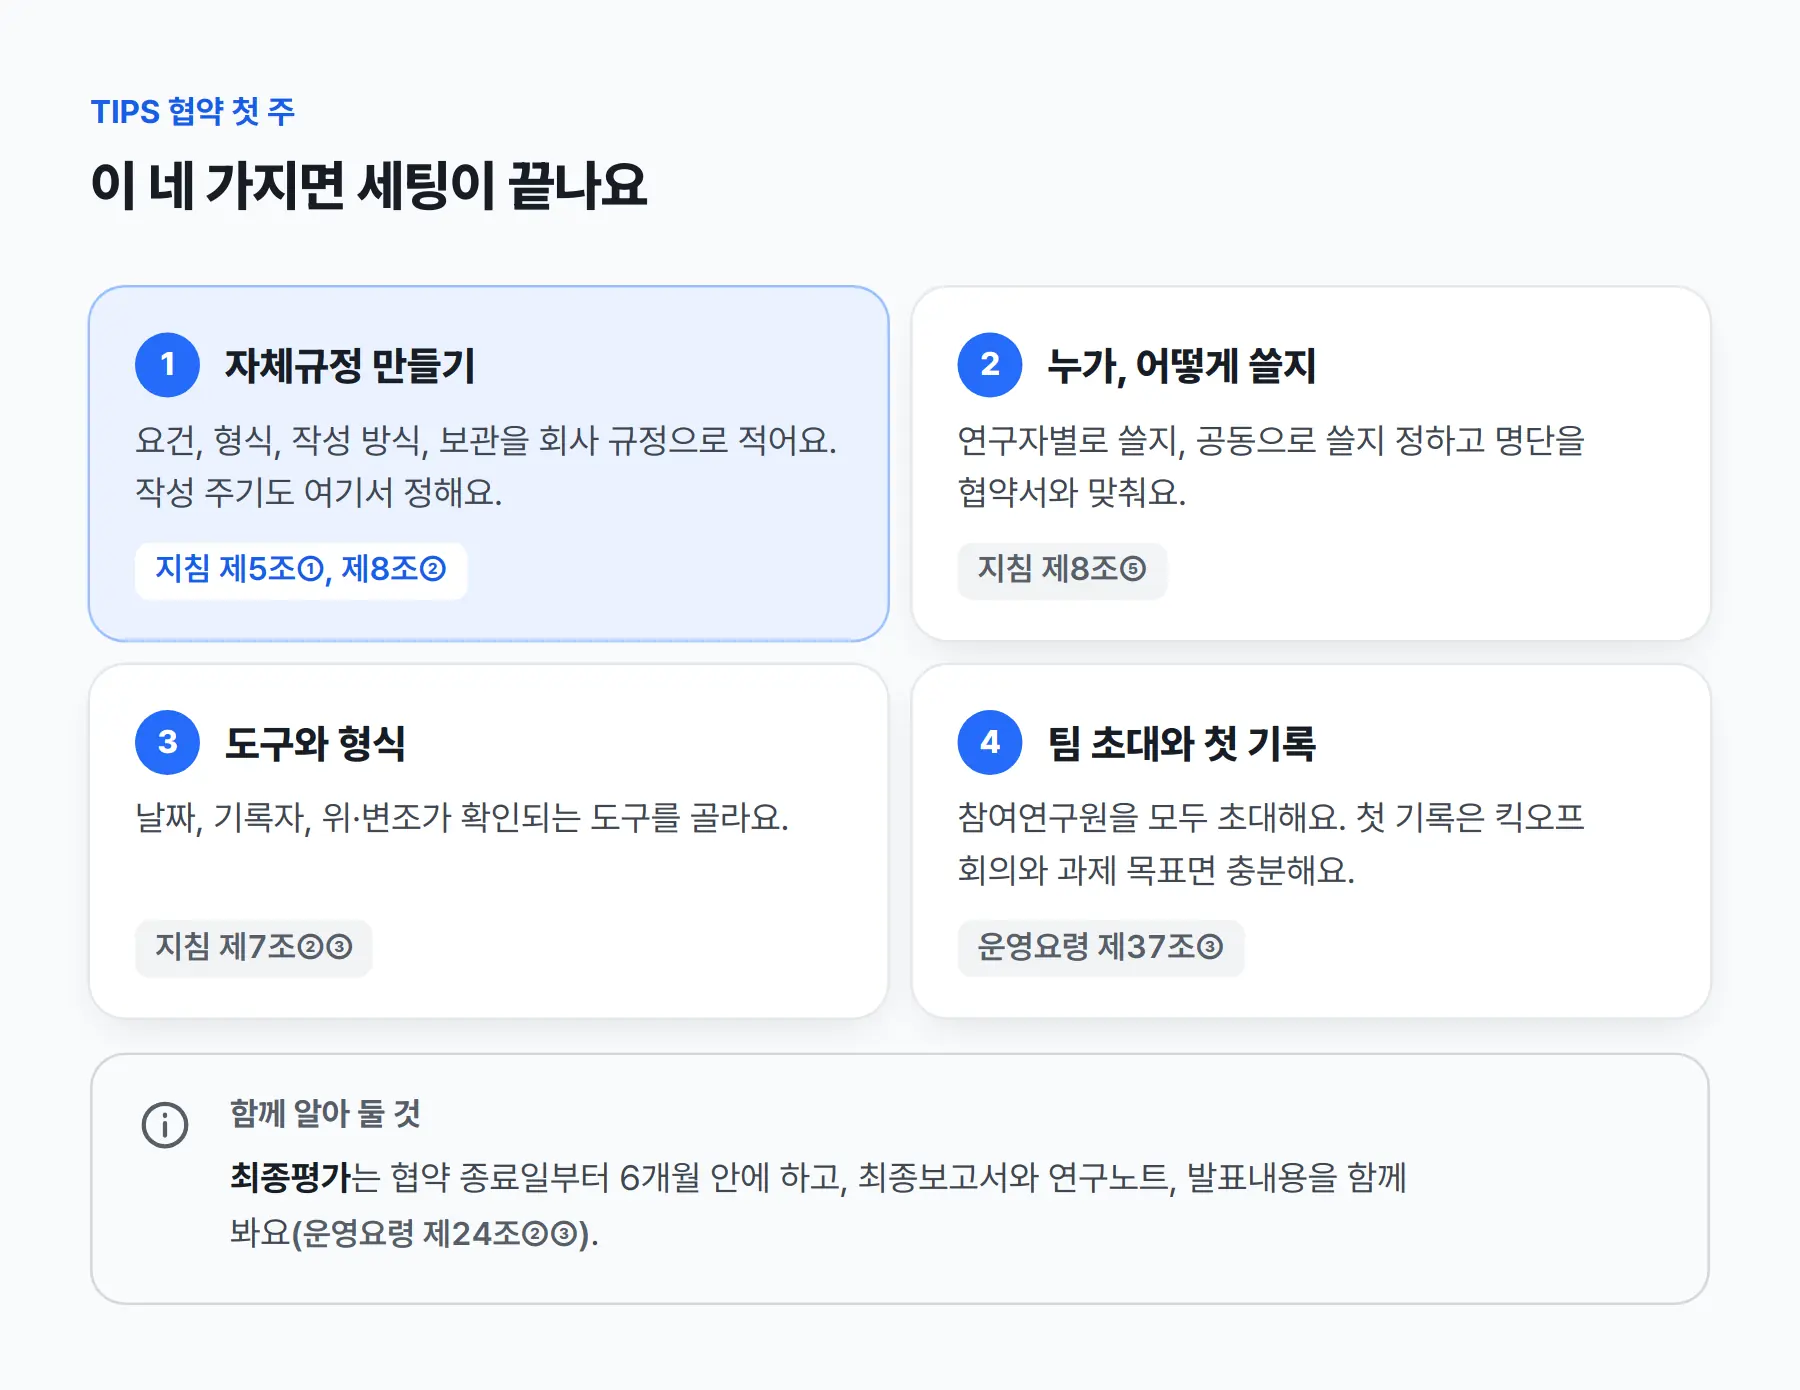Click the 'TIPS 협약 첫 주' eyebrow label
The image size is (1800, 1390).
[193, 111]
